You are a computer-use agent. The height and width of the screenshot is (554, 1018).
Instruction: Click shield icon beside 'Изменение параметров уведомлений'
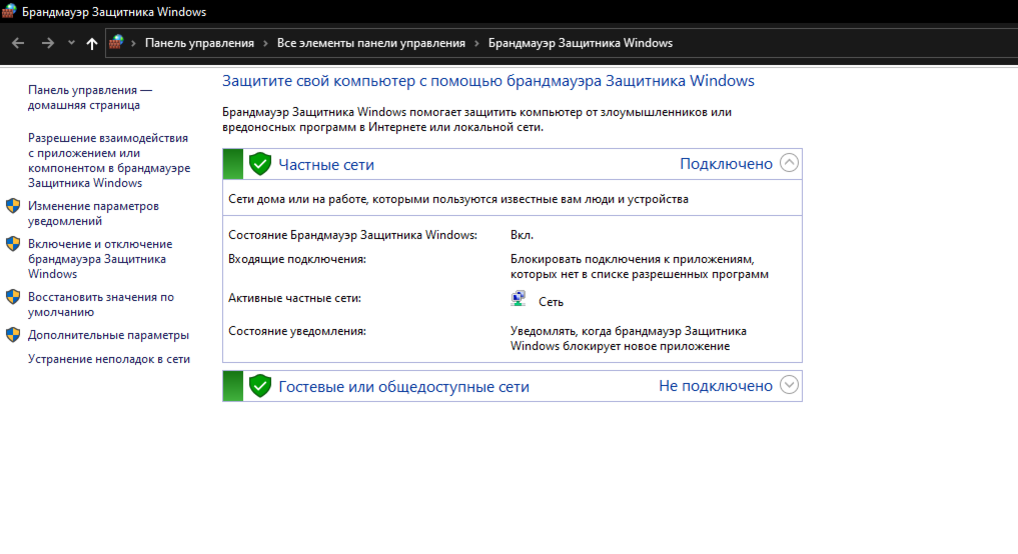pyautogui.click(x=13, y=206)
